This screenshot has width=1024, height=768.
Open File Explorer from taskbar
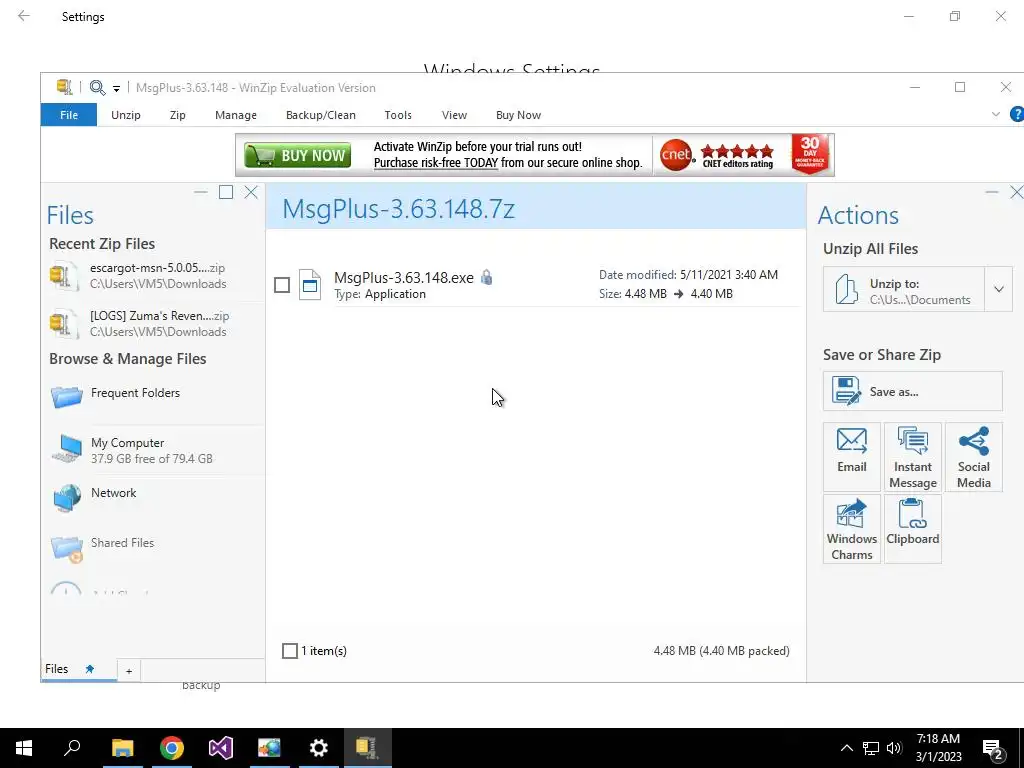pos(122,748)
